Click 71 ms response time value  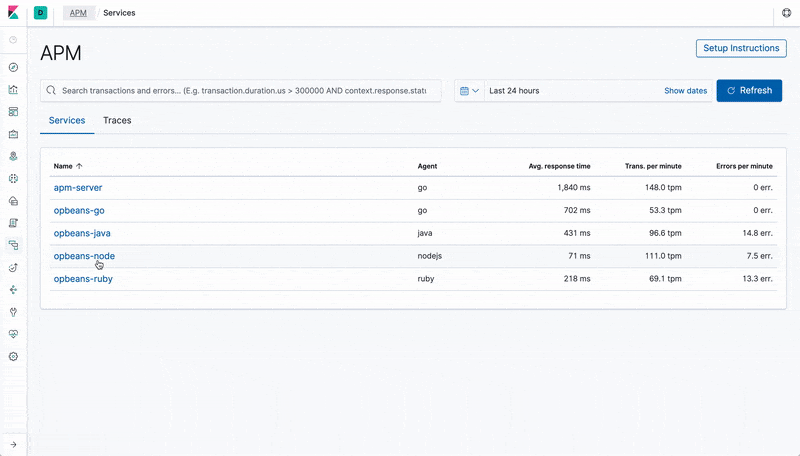point(579,256)
